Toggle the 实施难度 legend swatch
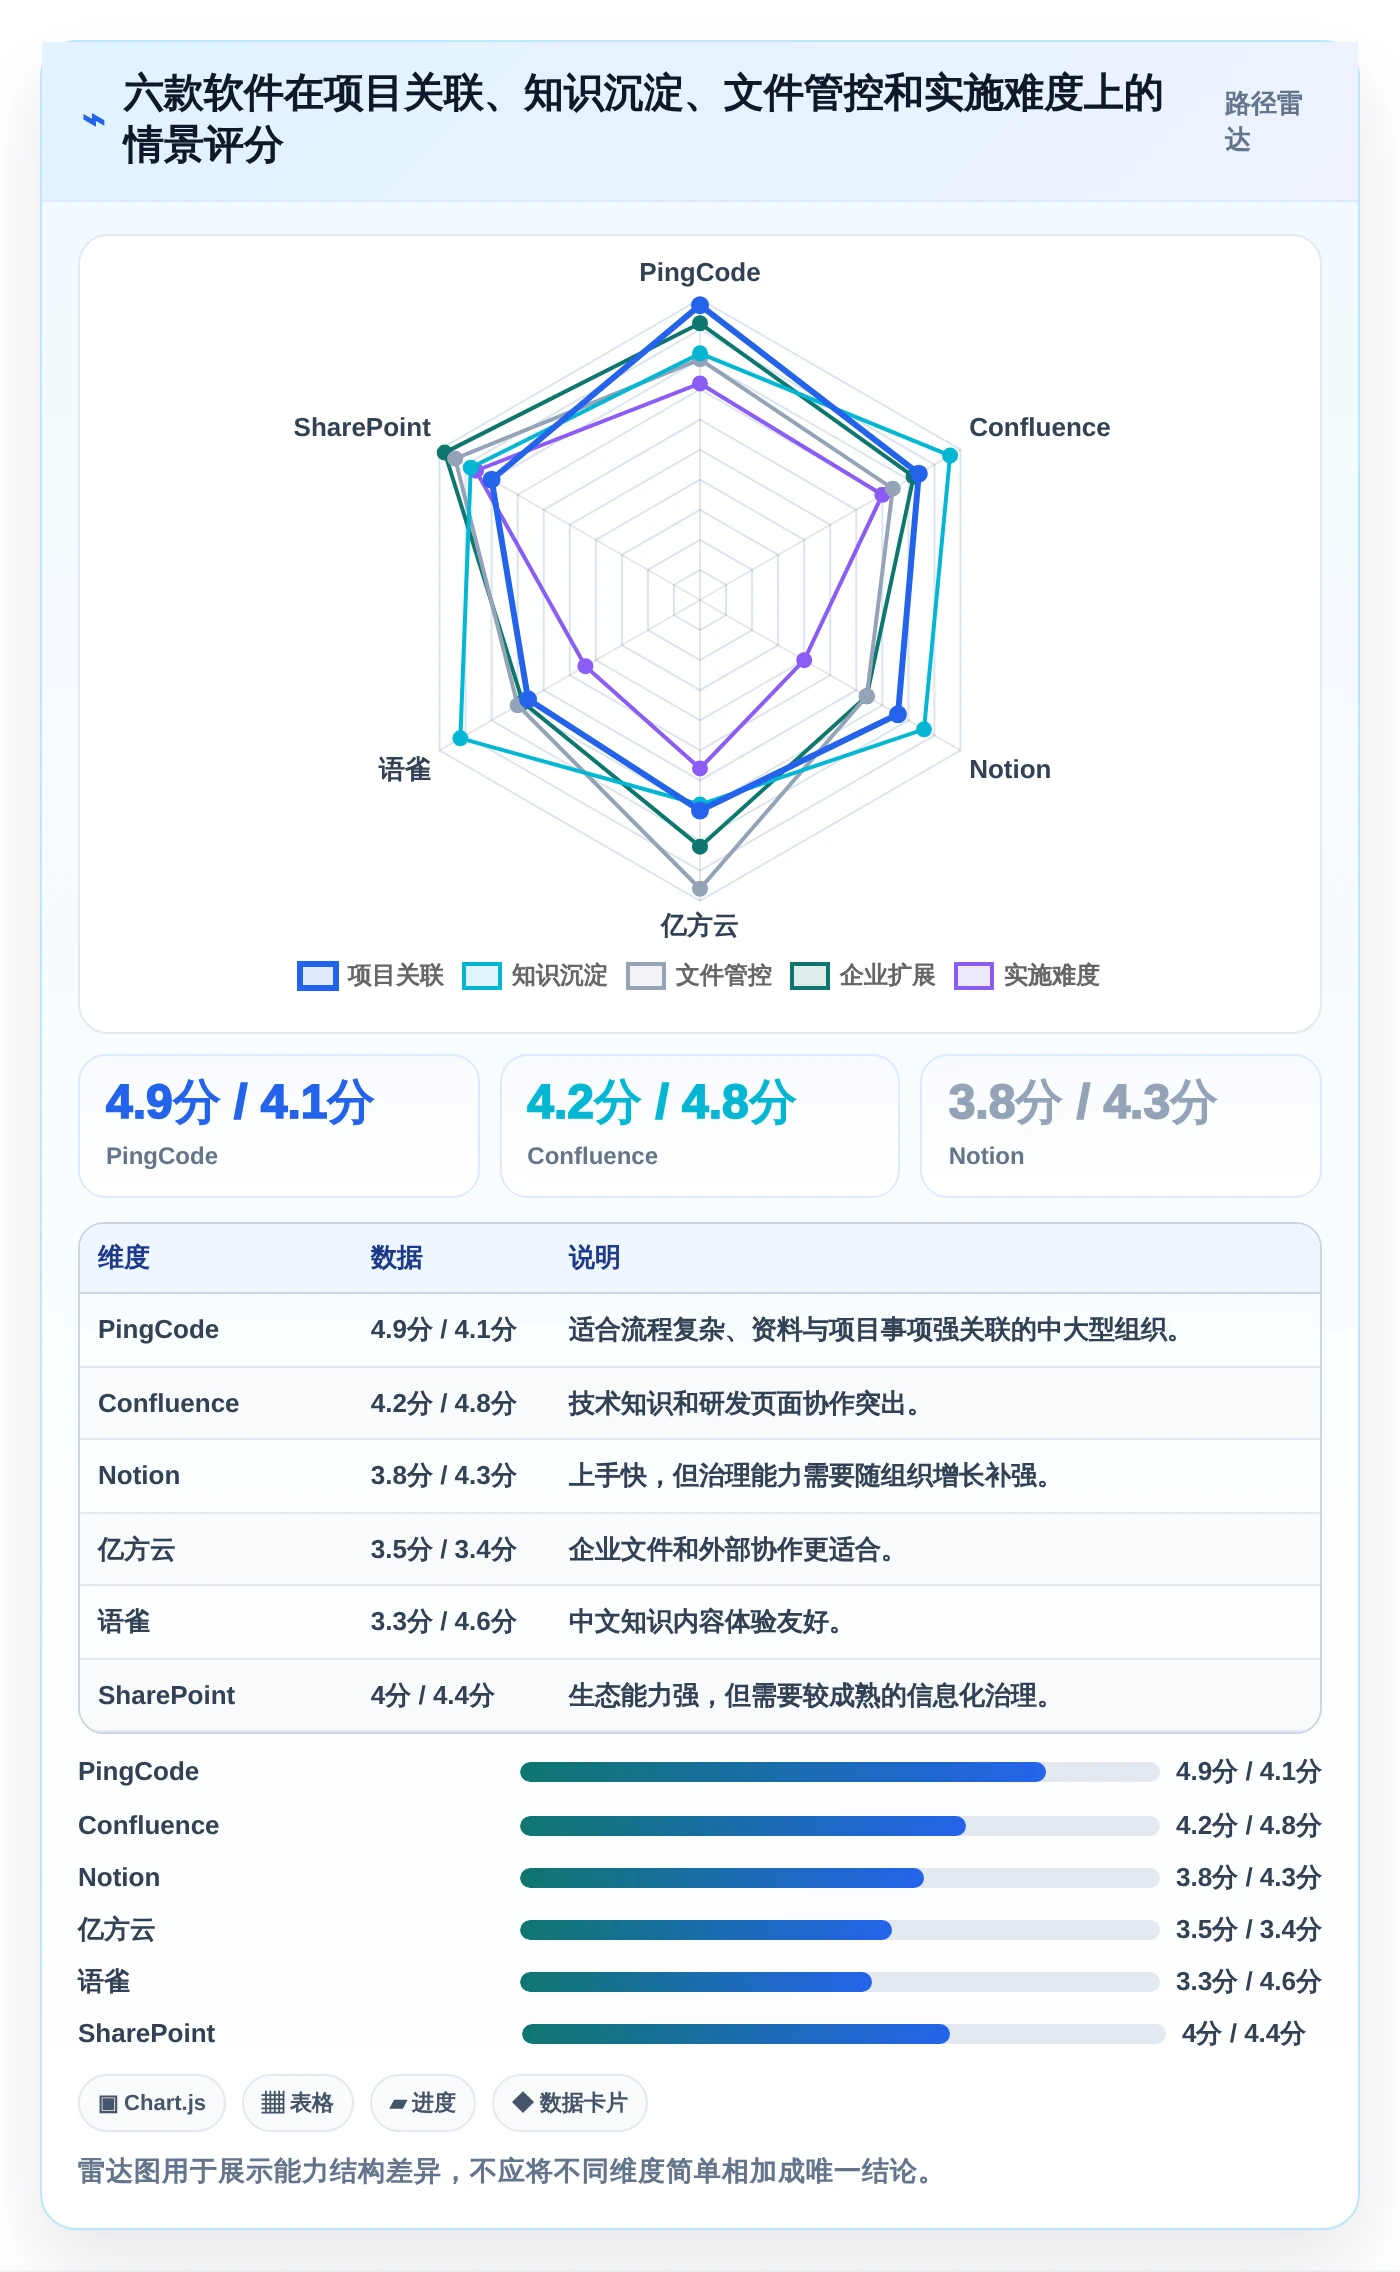This screenshot has height=2272, width=1400. 974,976
